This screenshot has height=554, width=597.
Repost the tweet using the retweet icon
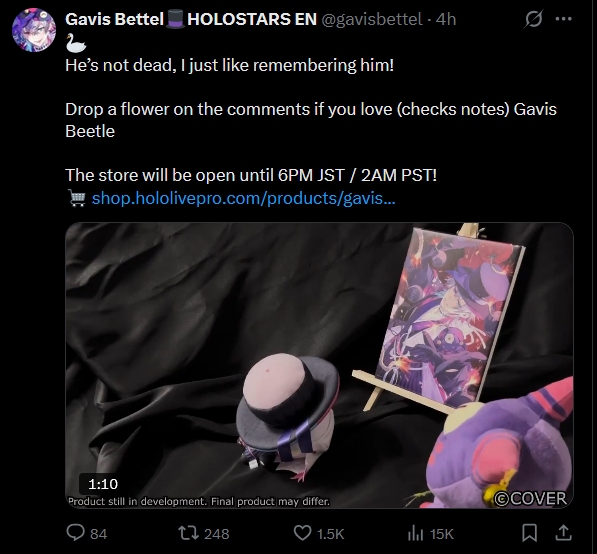coord(189,533)
